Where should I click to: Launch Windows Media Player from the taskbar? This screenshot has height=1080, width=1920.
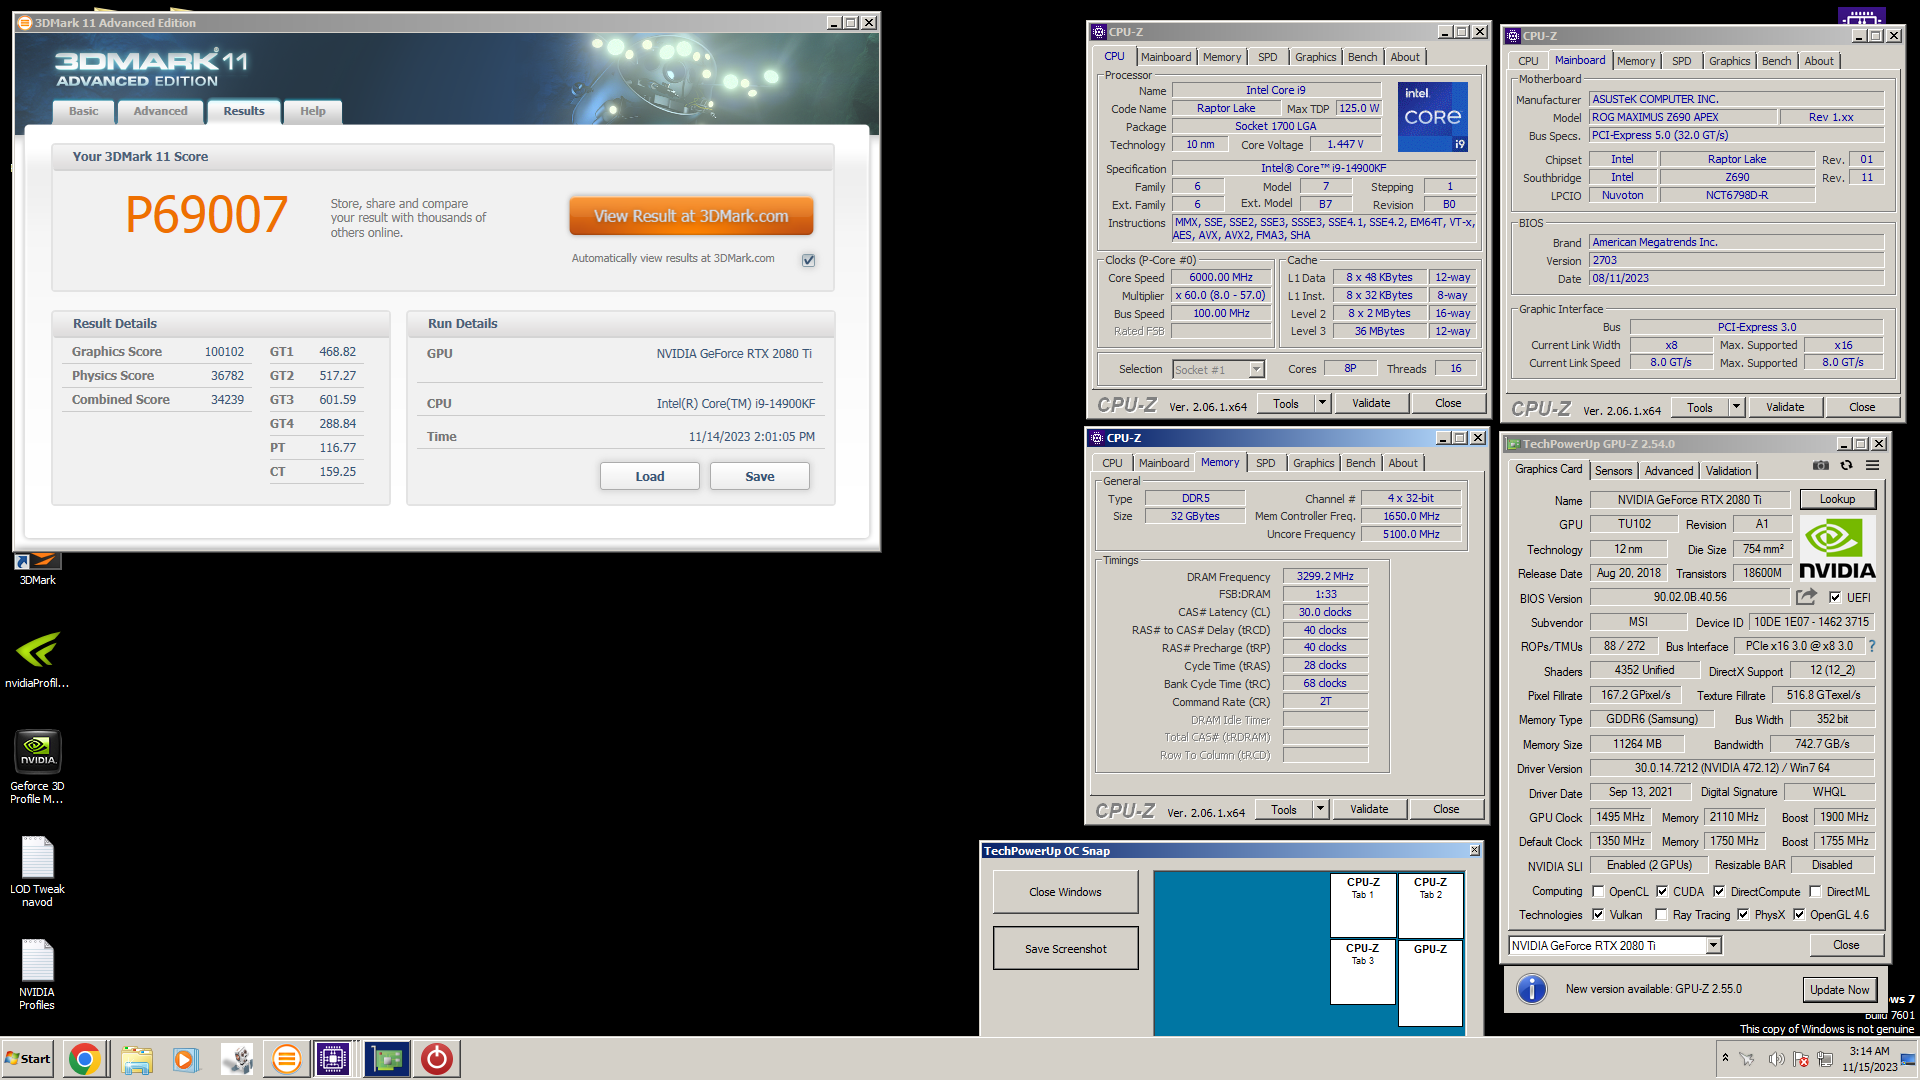click(186, 1059)
